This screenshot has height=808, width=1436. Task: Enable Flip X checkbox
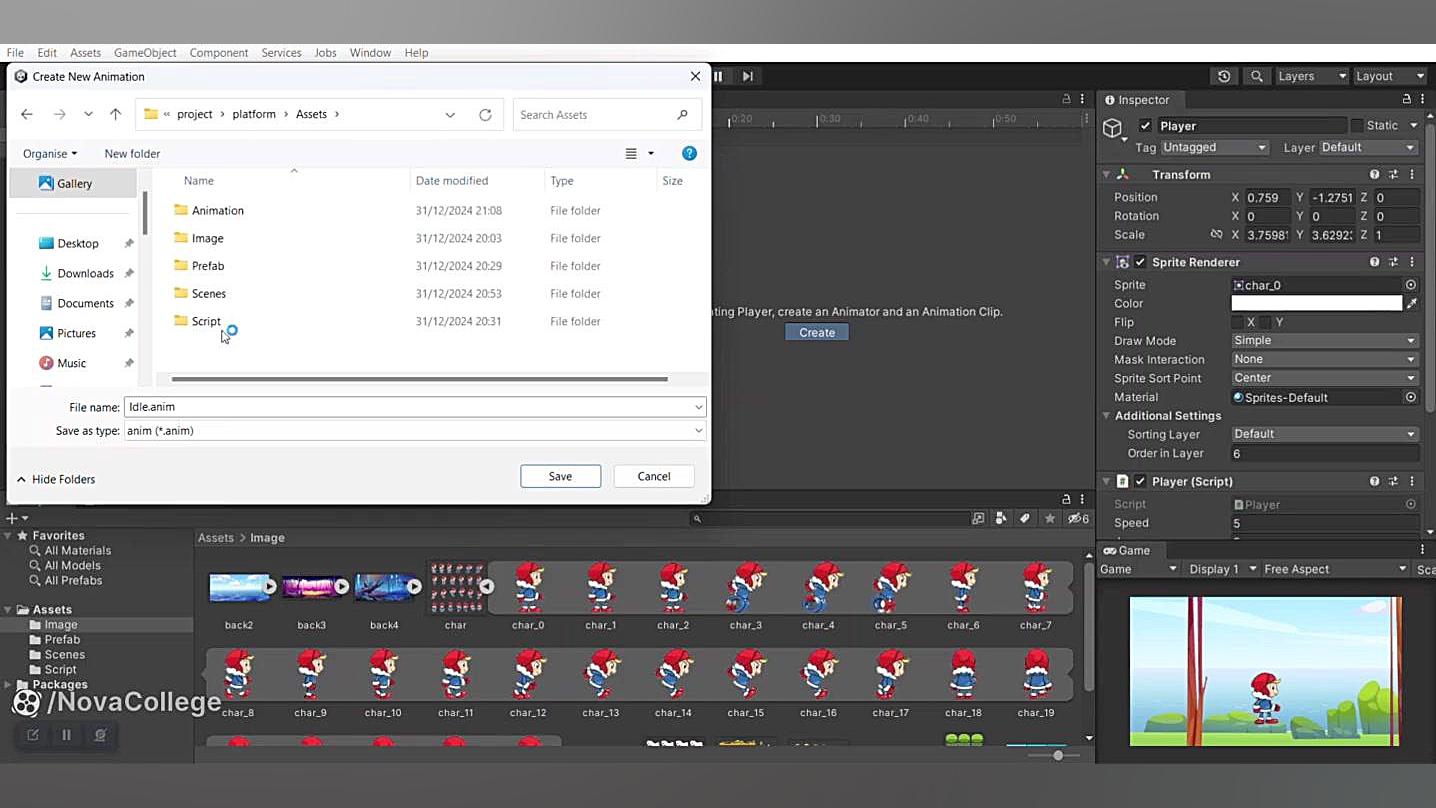tap(1238, 322)
